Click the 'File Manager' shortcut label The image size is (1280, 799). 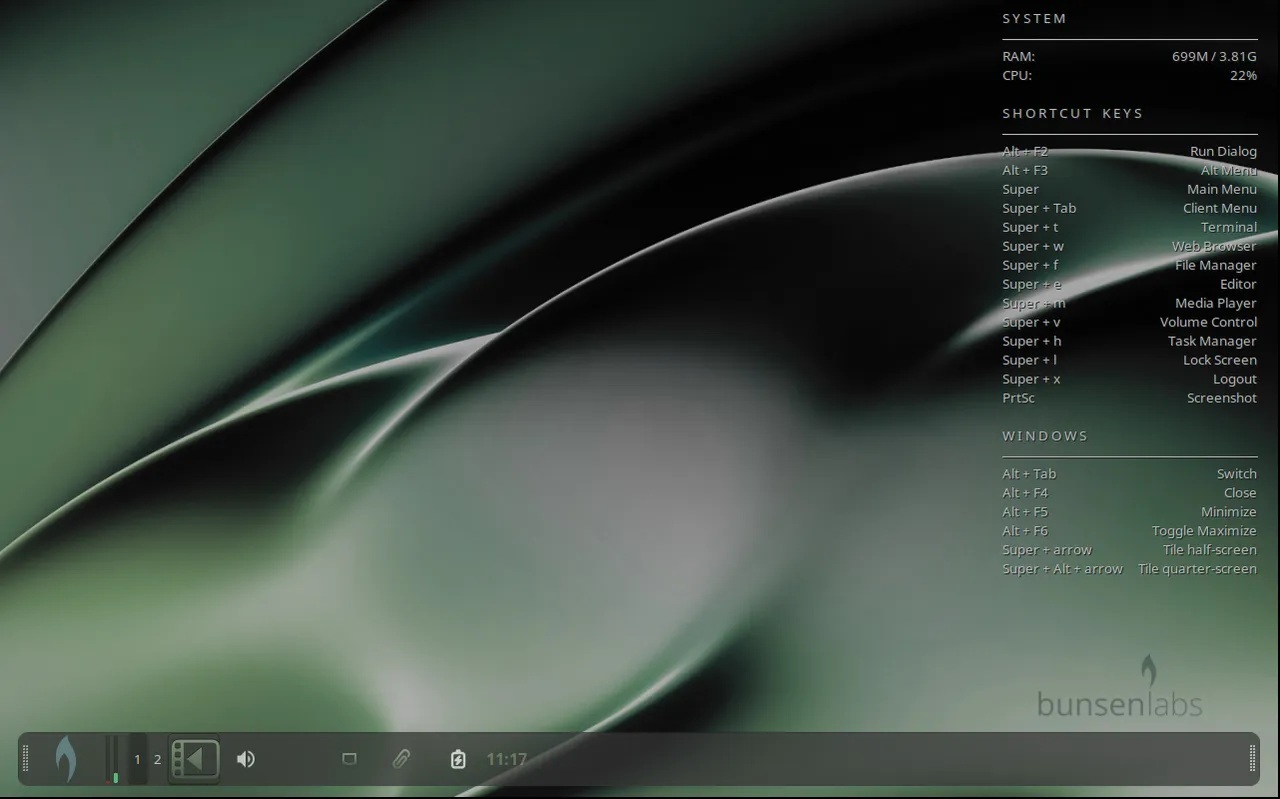point(1216,266)
